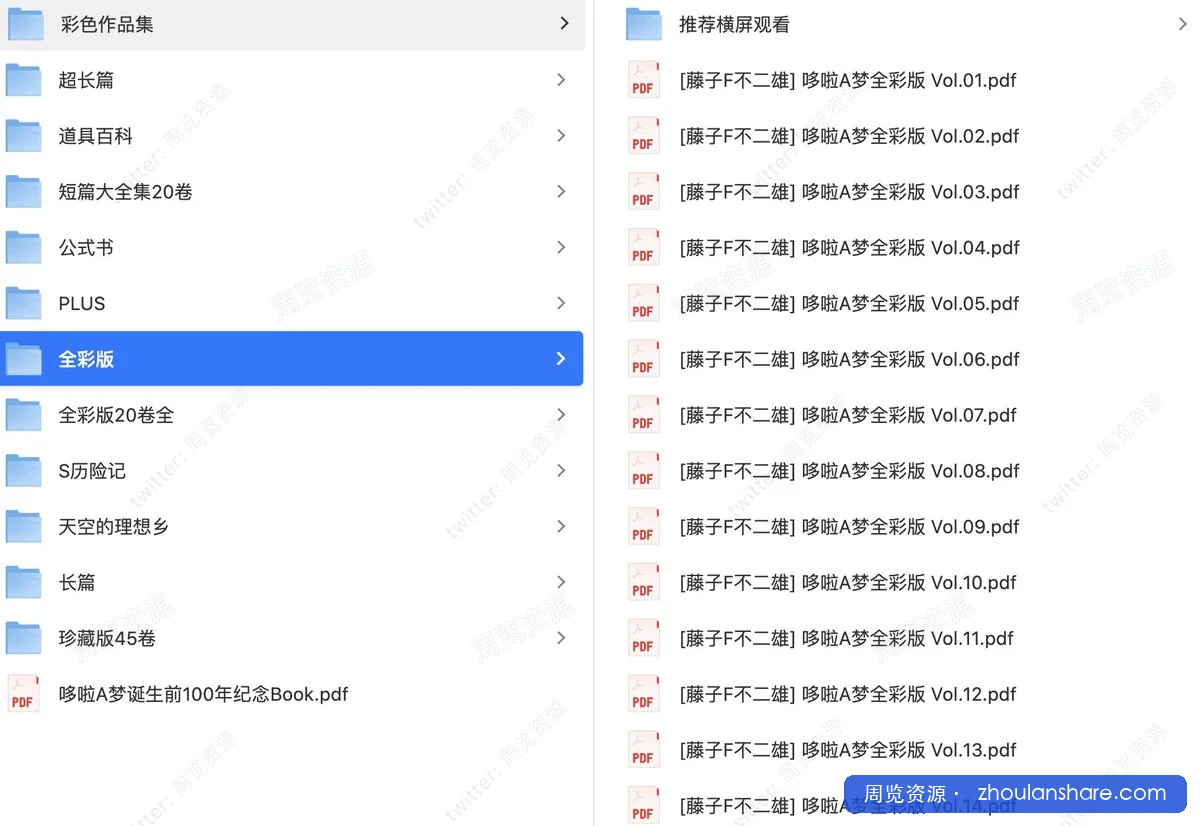Select file name 哆啦A梦全彩版 Vol.09.pdf
This screenshot has height=826, width=1200.
pos(849,527)
